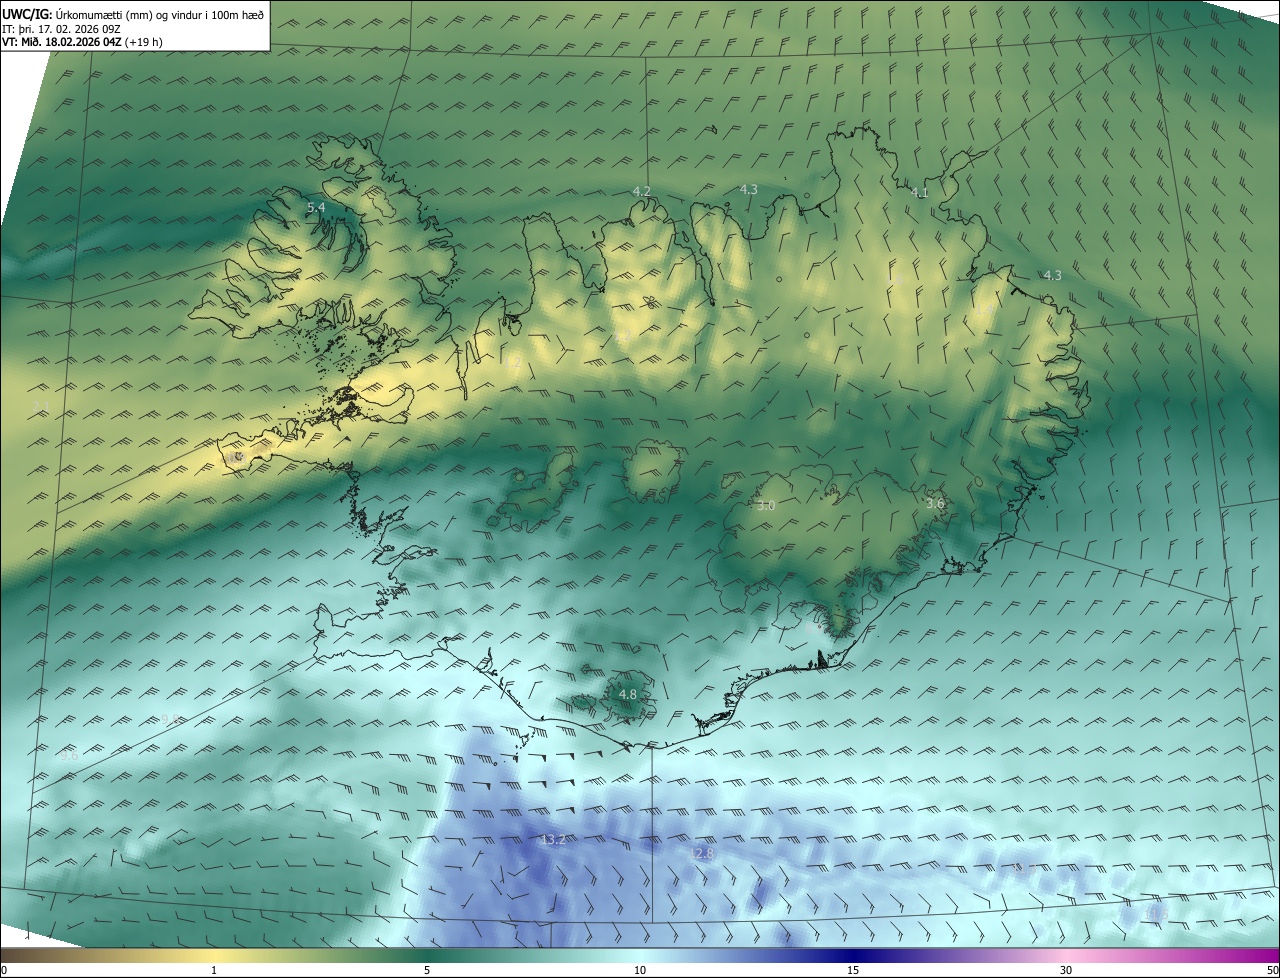This screenshot has height=978, width=1280.
Task: Click the initial time line "IT: þri. 17. 02. 2026 09Z"
Action: tap(61, 29)
